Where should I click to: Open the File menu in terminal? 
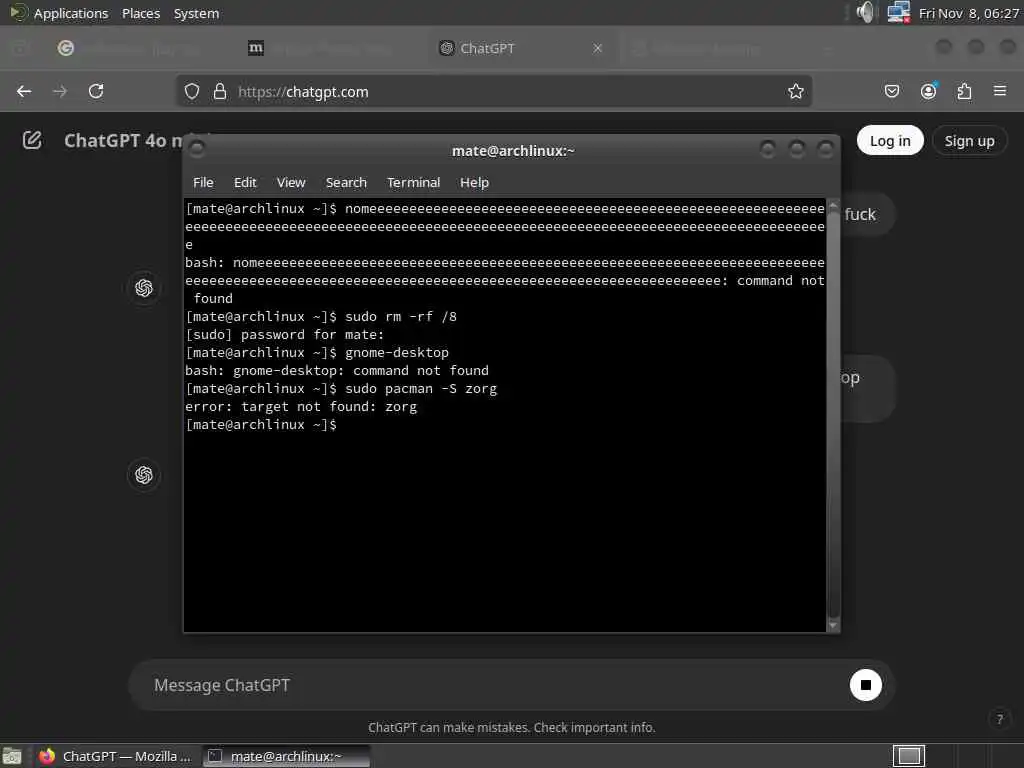203,183
